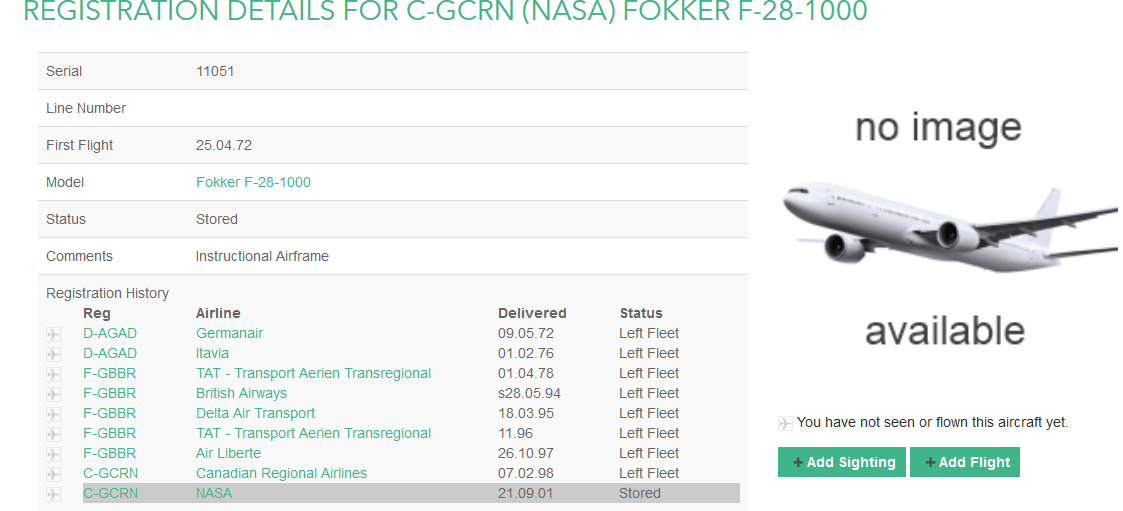
Task: Open the British Airways airline link
Action: point(241,393)
